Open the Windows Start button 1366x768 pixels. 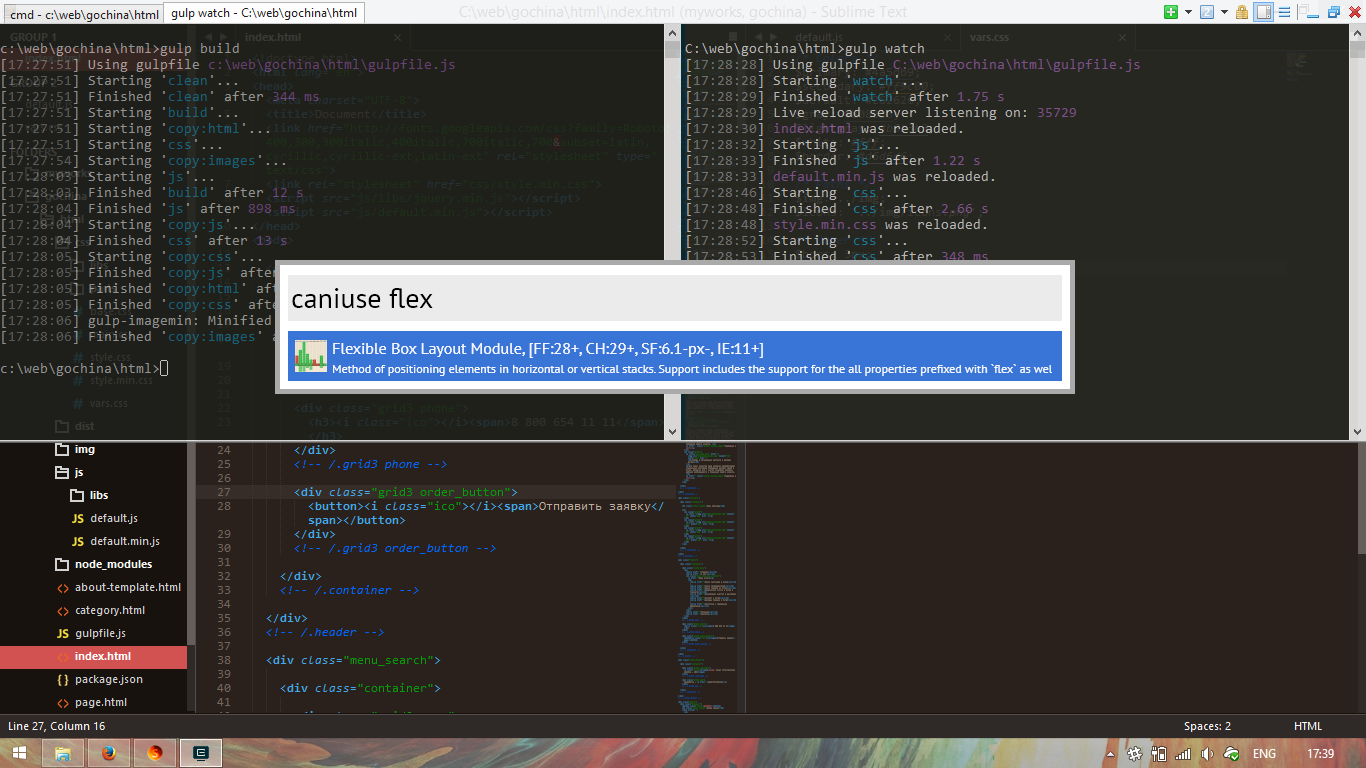click(20, 753)
